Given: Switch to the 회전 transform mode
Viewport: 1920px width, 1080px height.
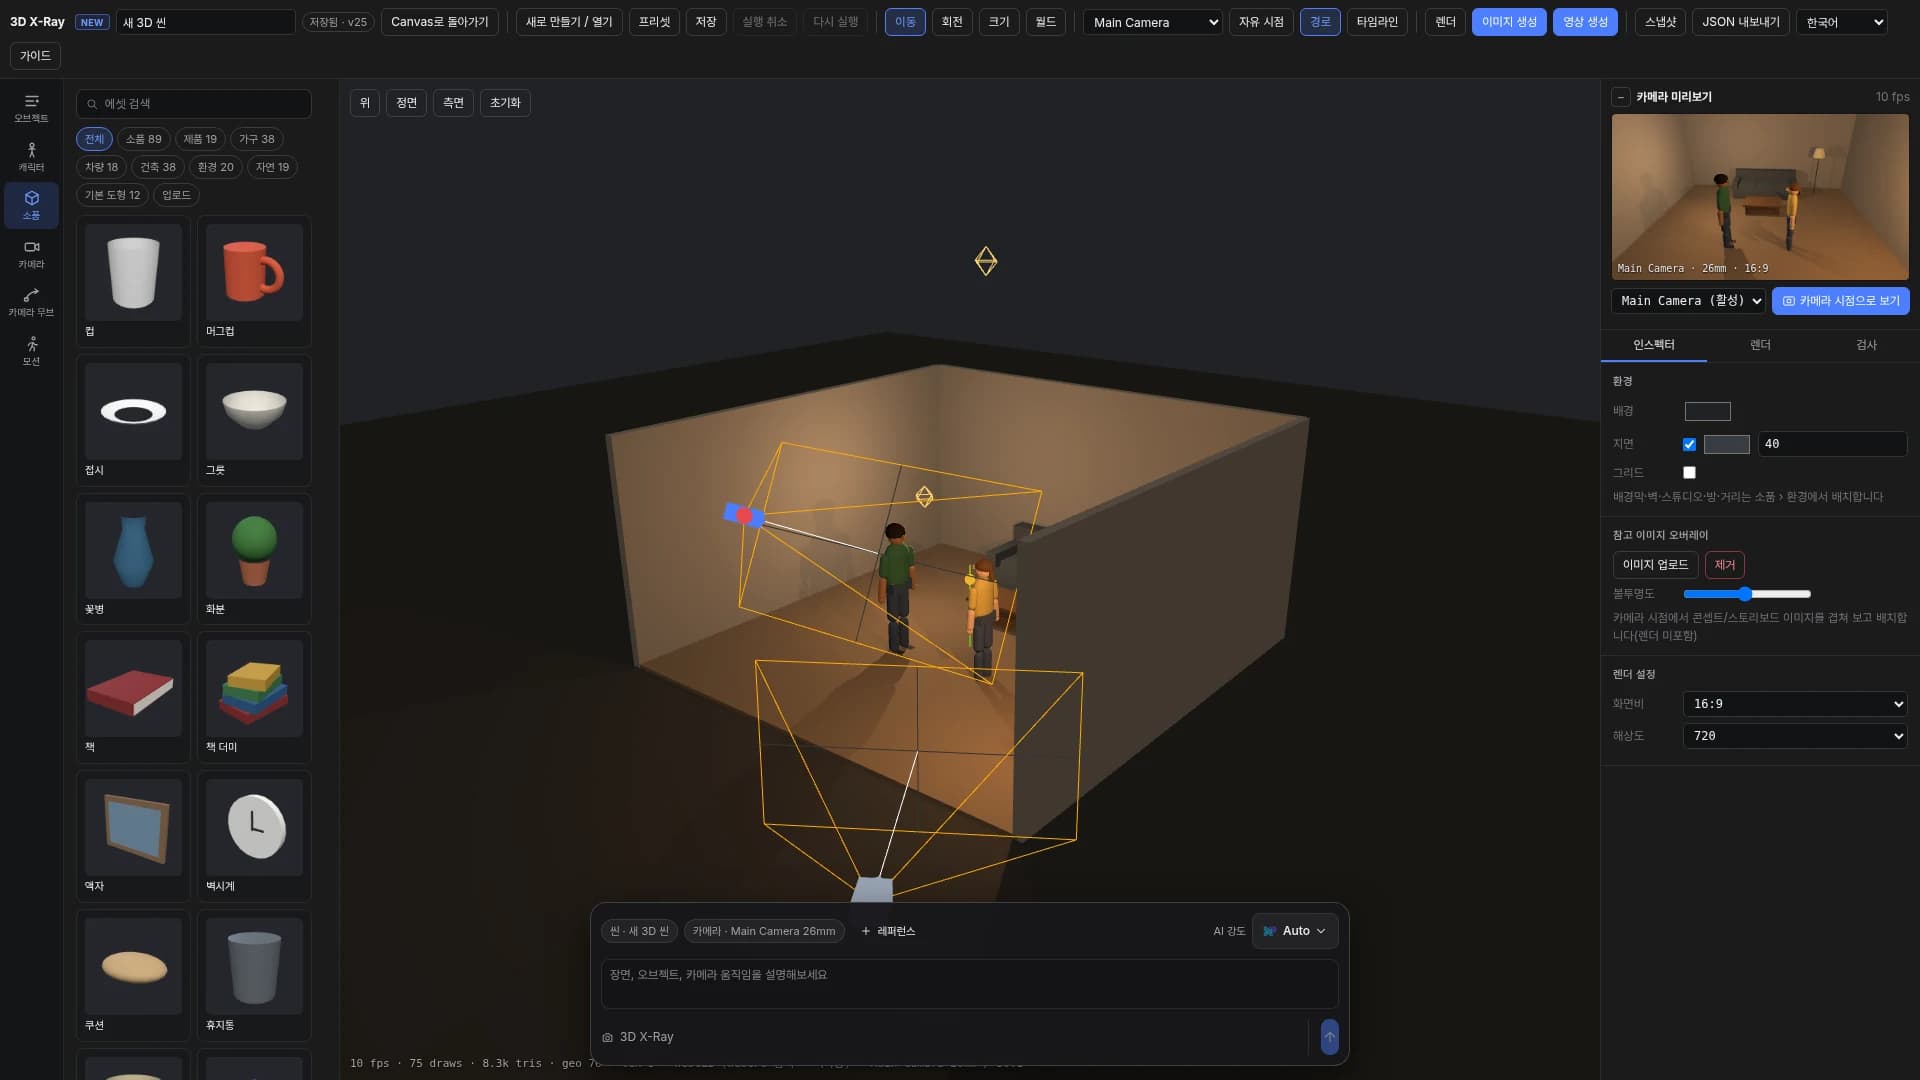Looking at the screenshot, I should coord(952,22).
